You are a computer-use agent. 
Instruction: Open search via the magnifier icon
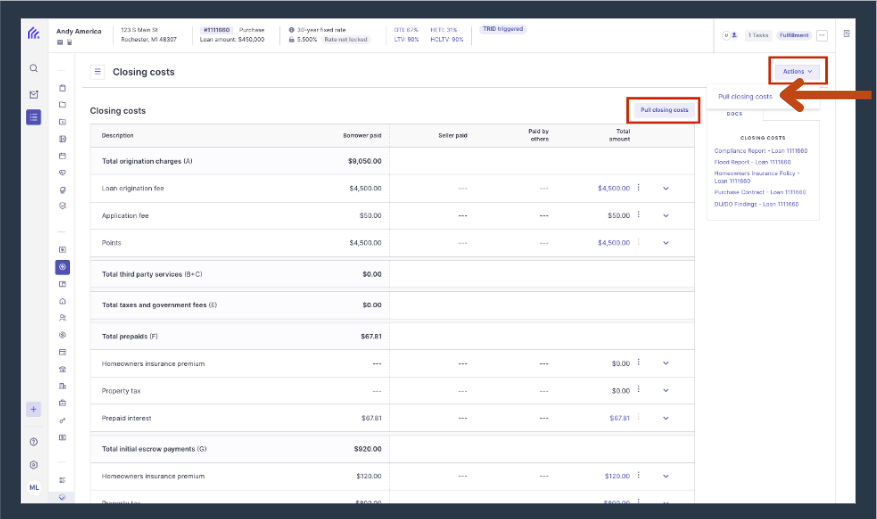pyautogui.click(x=34, y=68)
